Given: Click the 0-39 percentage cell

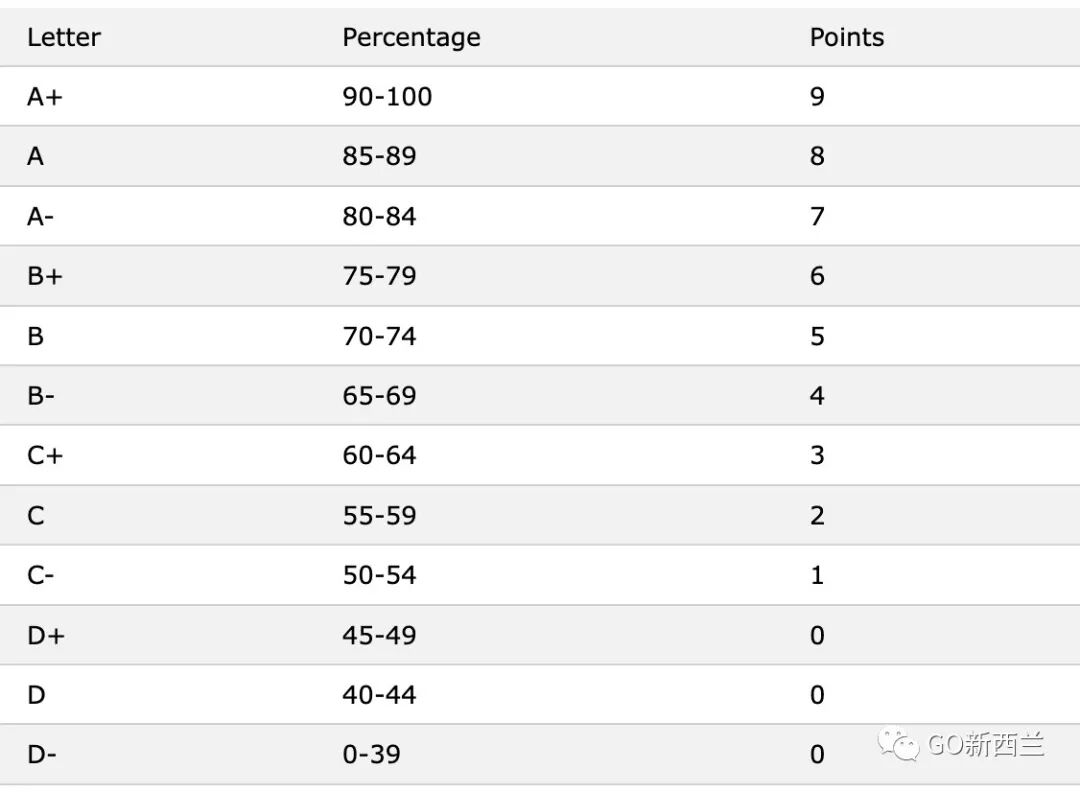Looking at the screenshot, I should point(371,754).
